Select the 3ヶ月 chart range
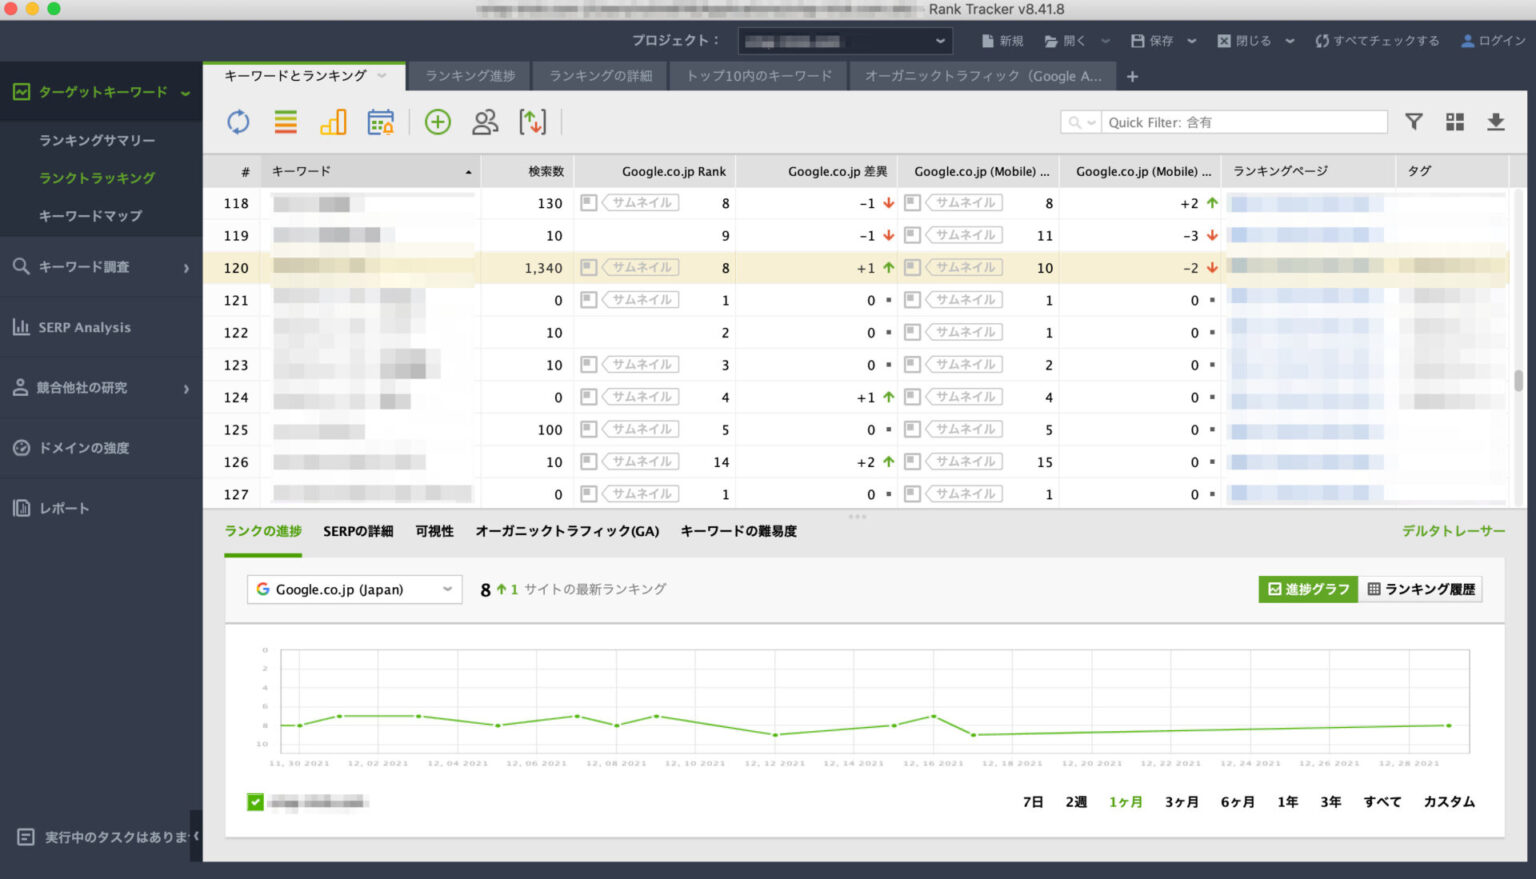 pyautogui.click(x=1181, y=802)
